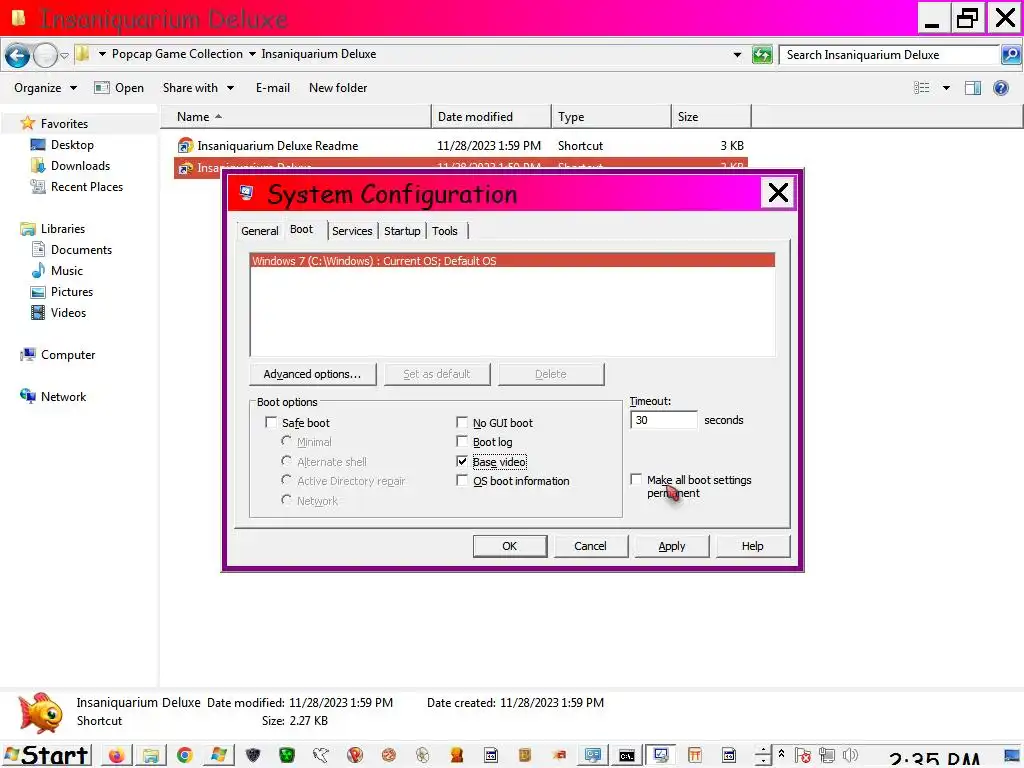Open the Share with dropdown
This screenshot has height=768, width=1024.
click(x=198, y=88)
